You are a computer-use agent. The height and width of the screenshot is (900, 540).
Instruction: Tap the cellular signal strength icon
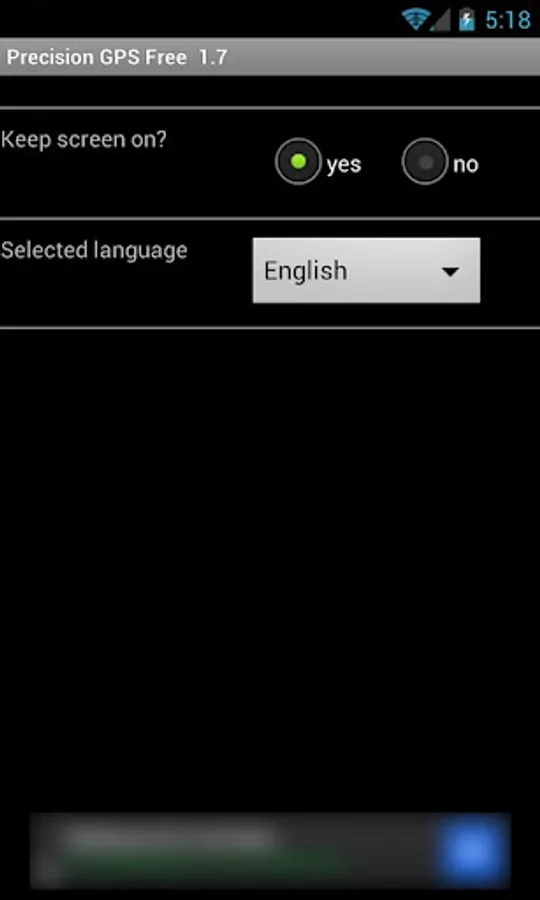(x=440, y=20)
